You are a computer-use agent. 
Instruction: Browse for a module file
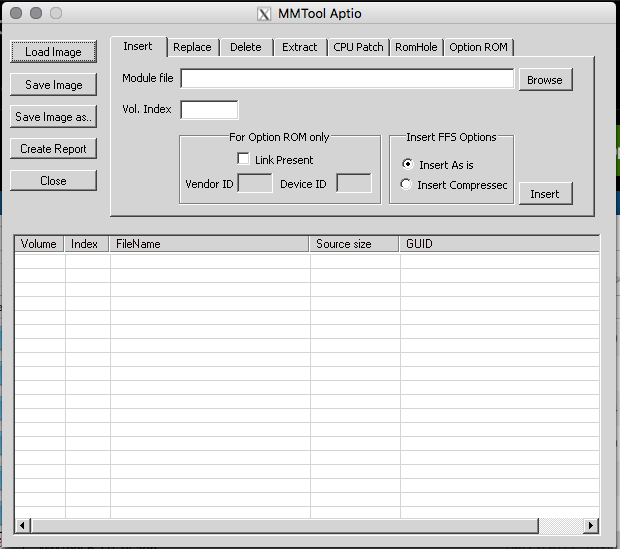[545, 80]
